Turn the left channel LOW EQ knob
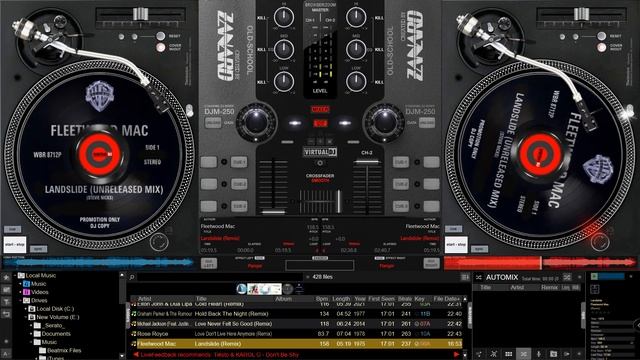 click(x=284, y=81)
